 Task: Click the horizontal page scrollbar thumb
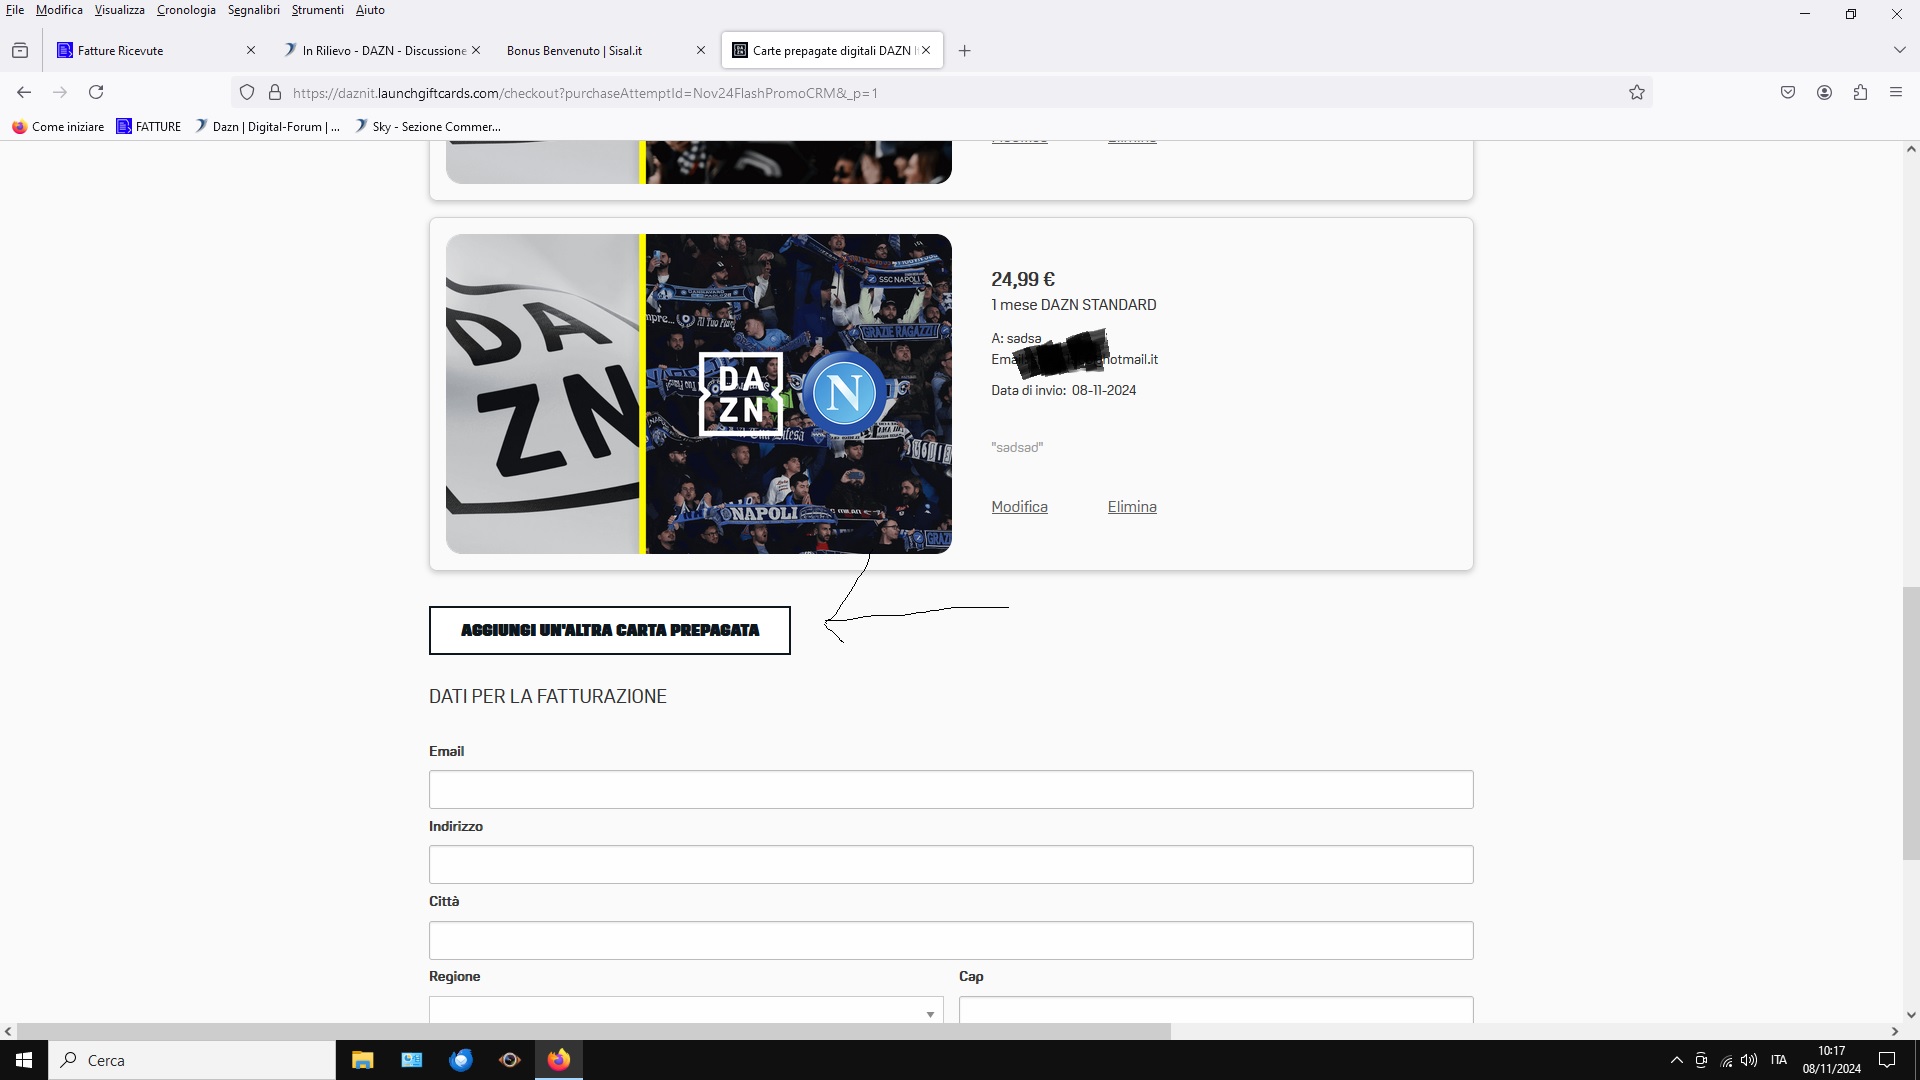pos(594,1031)
